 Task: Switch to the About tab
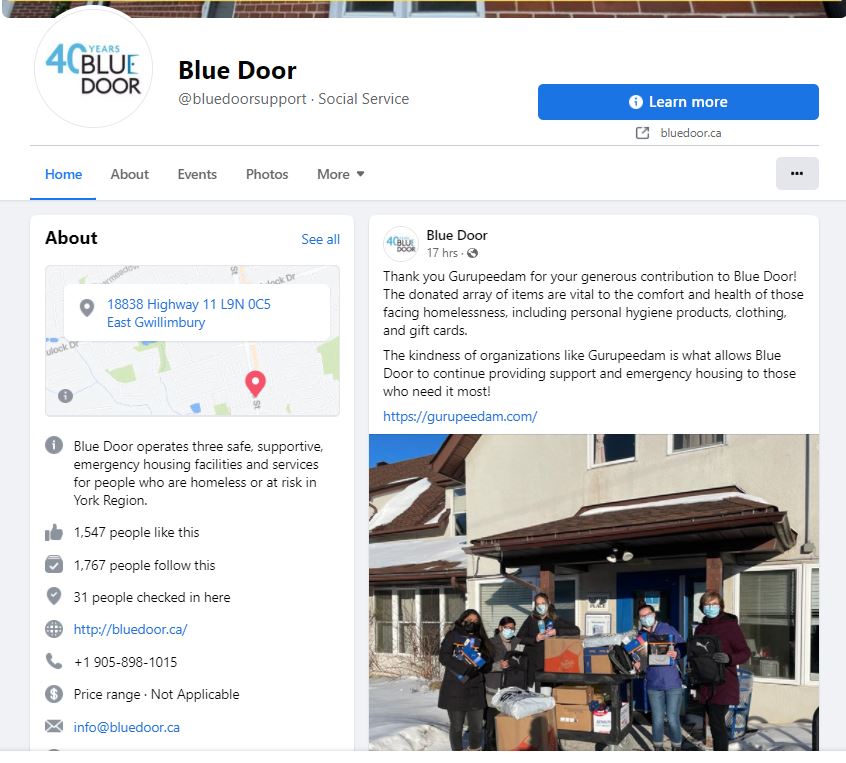point(129,174)
